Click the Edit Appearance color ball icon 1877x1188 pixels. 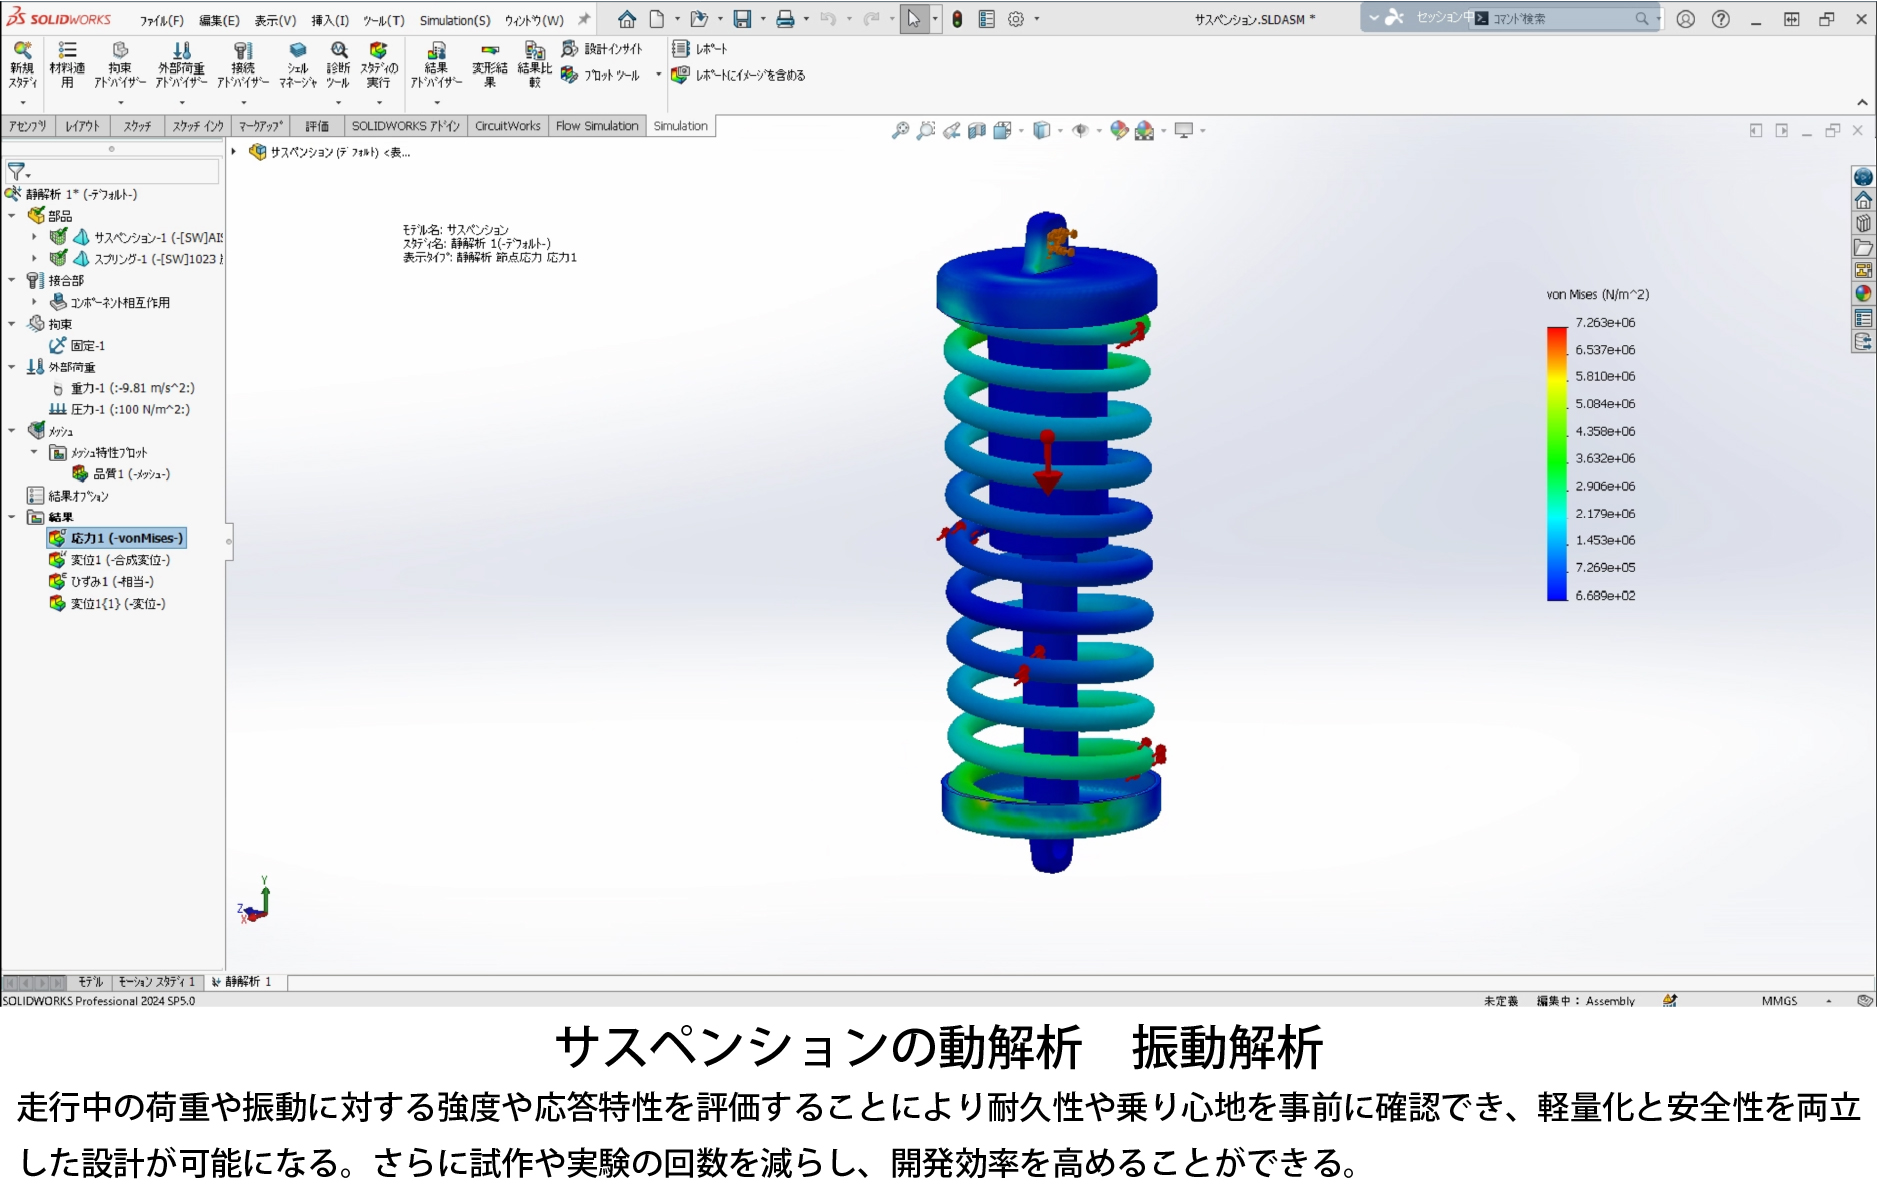pos(1119,130)
